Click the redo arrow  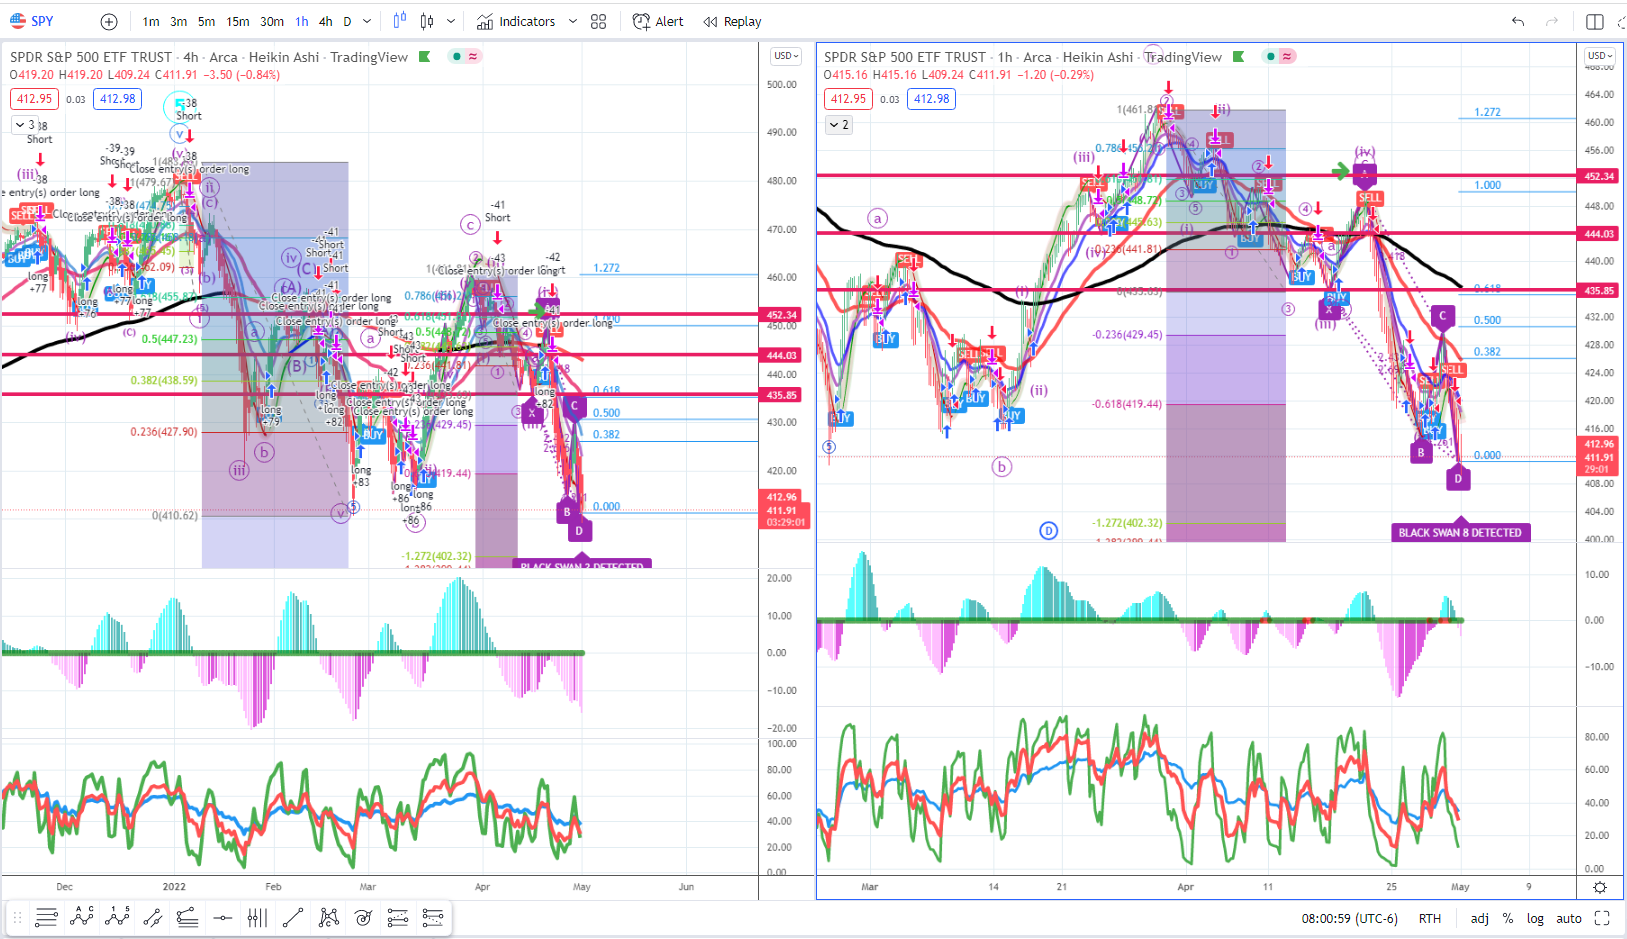pyautogui.click(x=1552, y=21)
